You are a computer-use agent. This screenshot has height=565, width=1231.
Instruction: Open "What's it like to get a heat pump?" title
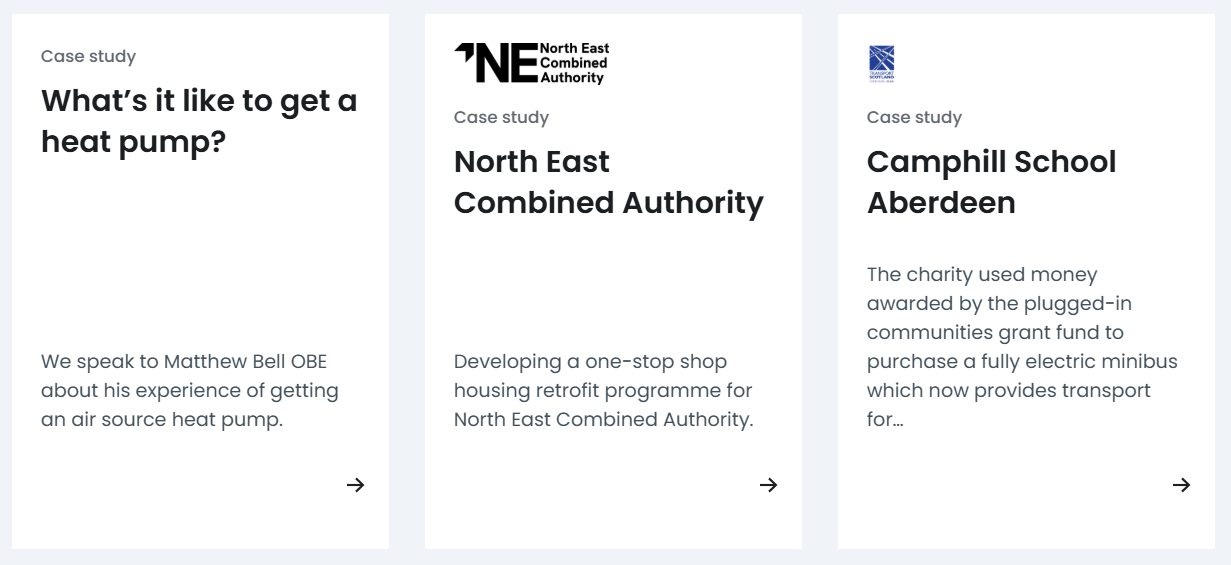(199, 121)
